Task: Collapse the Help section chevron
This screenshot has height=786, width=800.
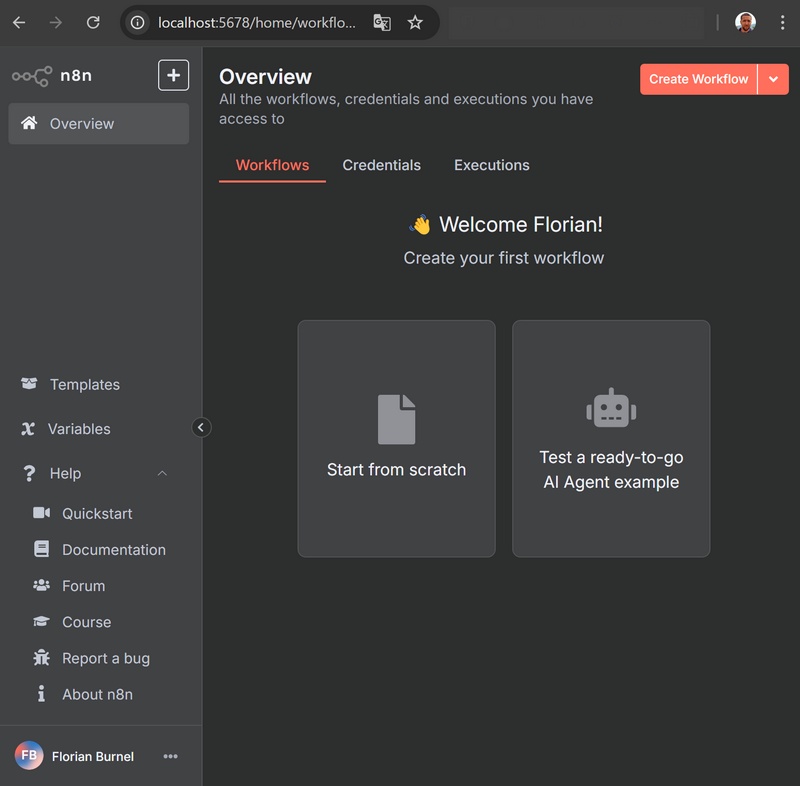Action: pos(162,473)
